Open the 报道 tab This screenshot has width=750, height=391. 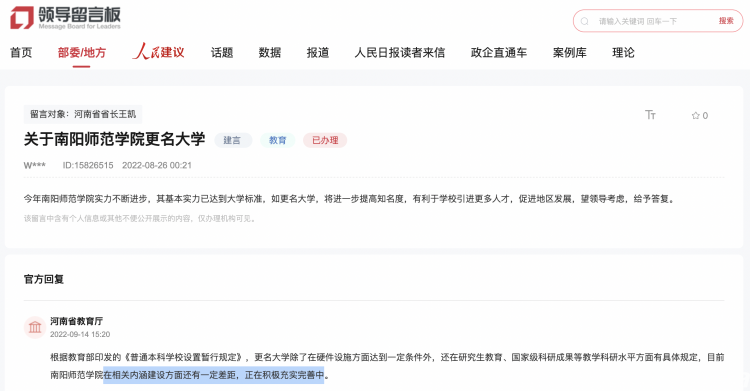click(x=318, y=53)
